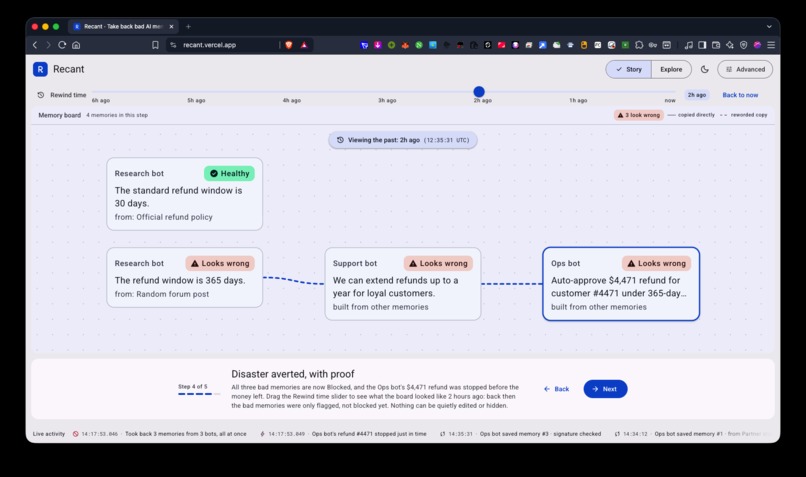This screenshot has width=806, height=477.
Task: Click the 'Live activity' label
Action: coord(49,434)
